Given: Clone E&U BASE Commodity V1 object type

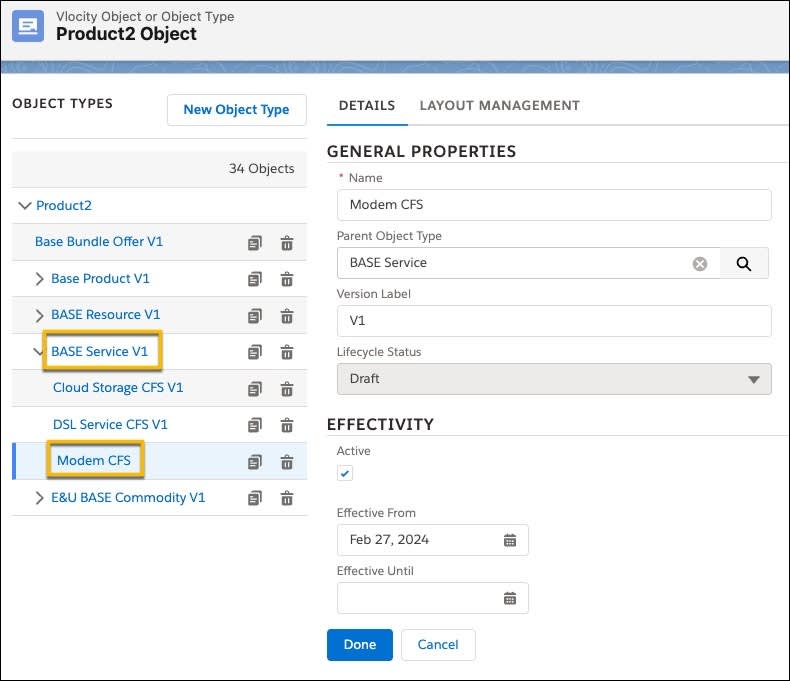Looking at the screenshot, I should [255, 499].
